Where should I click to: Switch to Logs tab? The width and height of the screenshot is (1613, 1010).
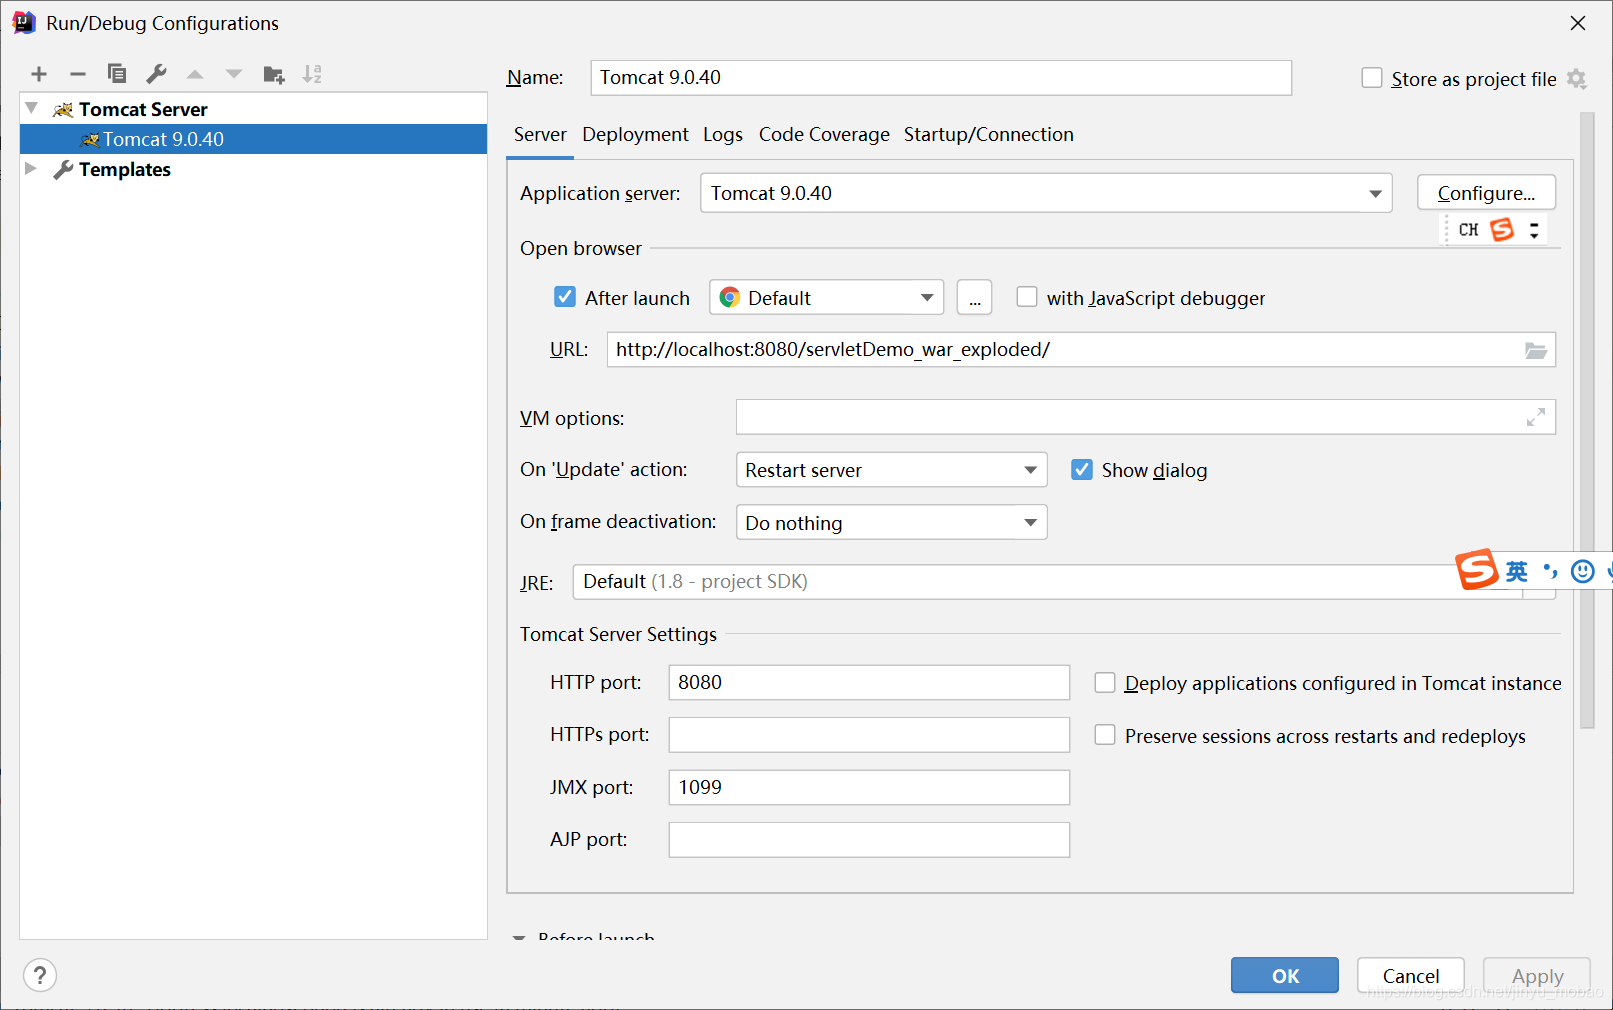[x=723, y=135]
